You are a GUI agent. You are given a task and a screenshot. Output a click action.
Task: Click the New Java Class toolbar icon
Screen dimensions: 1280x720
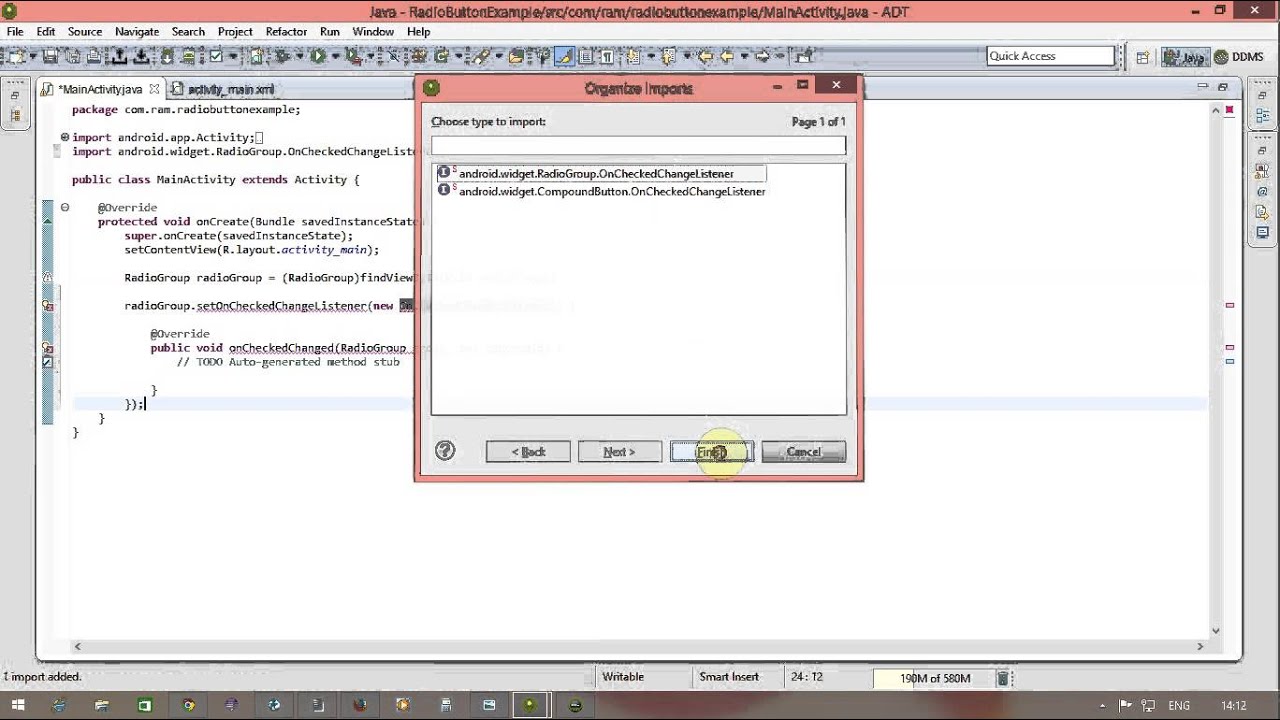coord(441,57)
